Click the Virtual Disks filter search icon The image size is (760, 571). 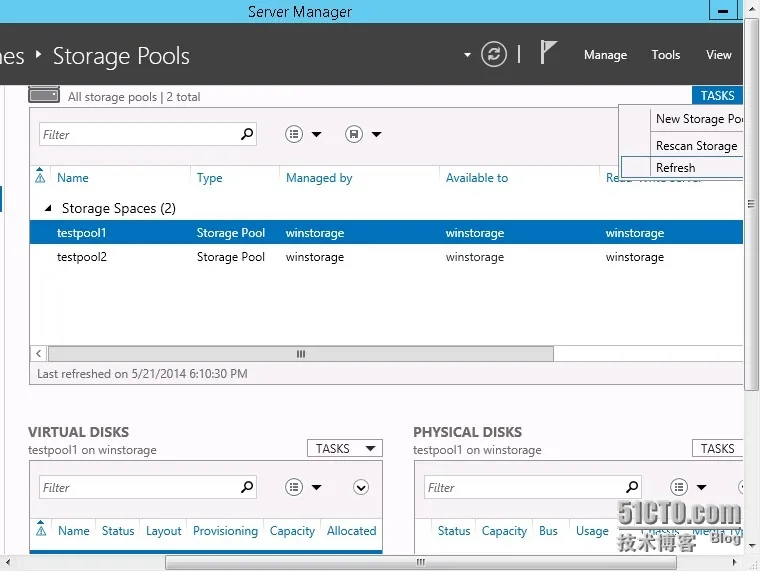(247, 487)
